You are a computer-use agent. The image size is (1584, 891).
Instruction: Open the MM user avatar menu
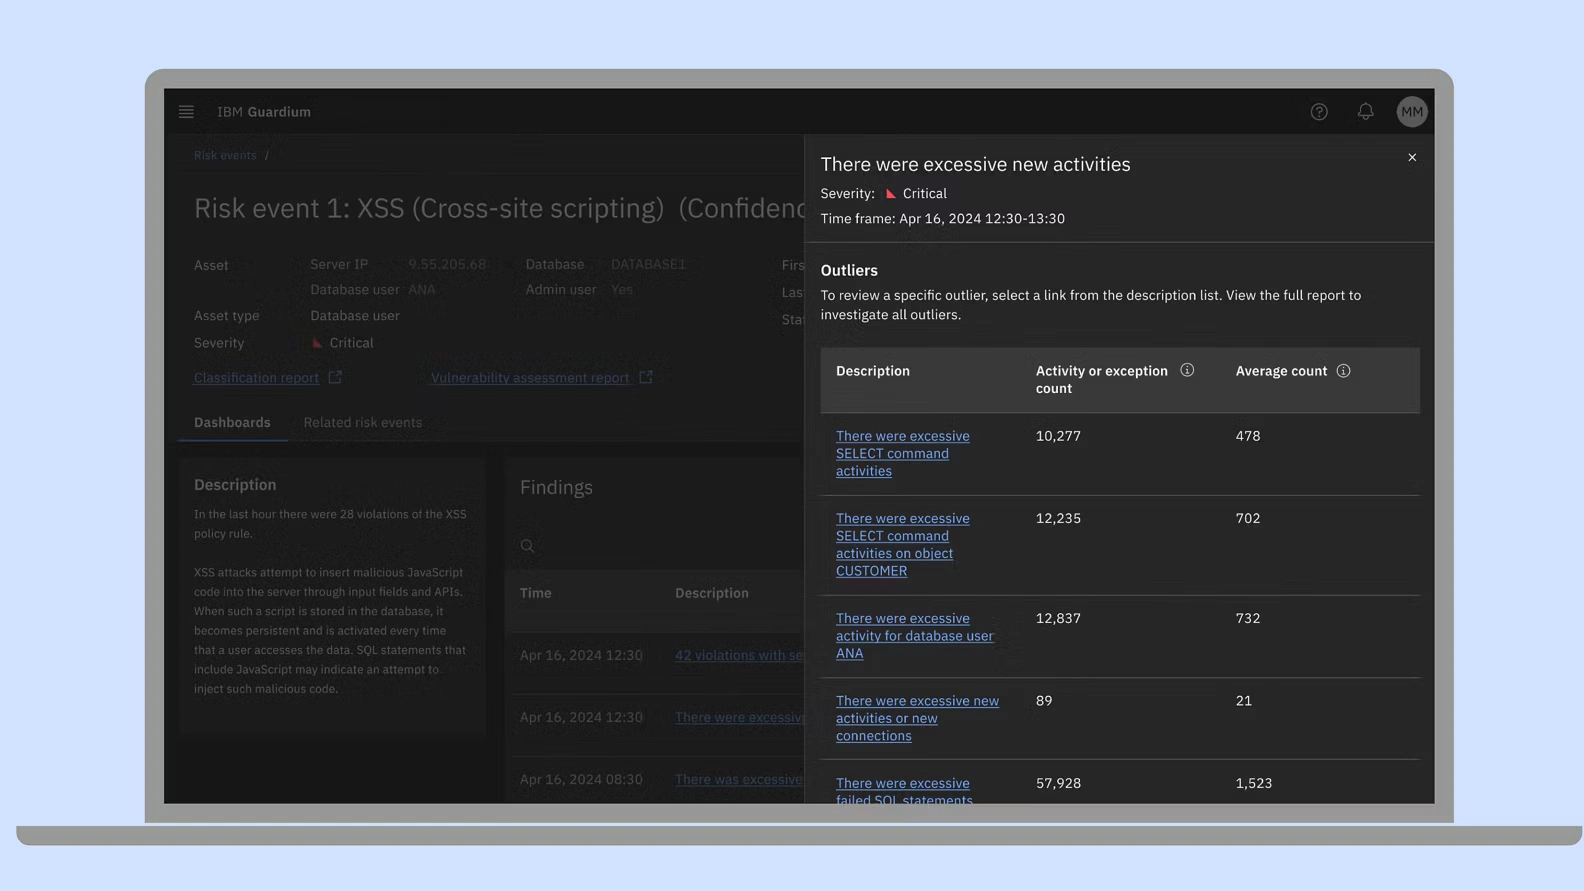[1411, 112]
